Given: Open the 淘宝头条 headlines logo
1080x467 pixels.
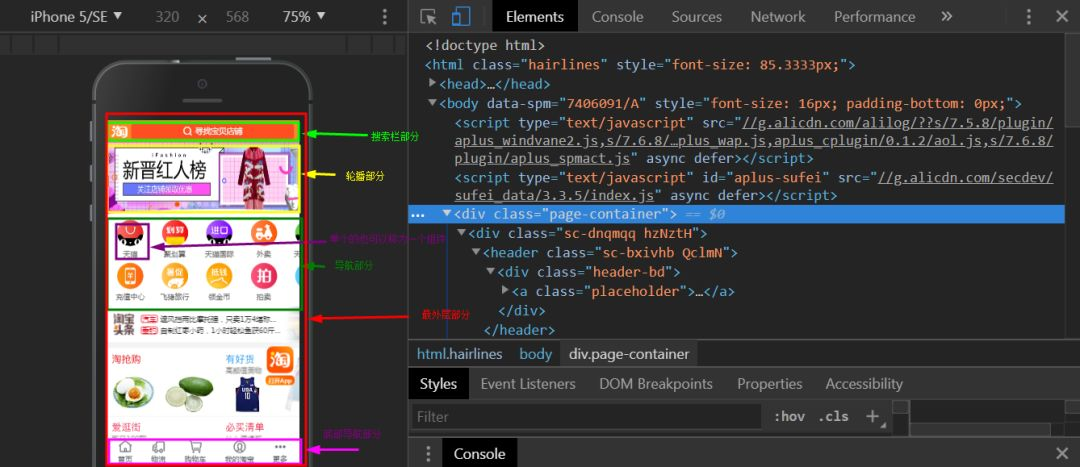Looking at the screenshot, I should click(x=123, y=325).
